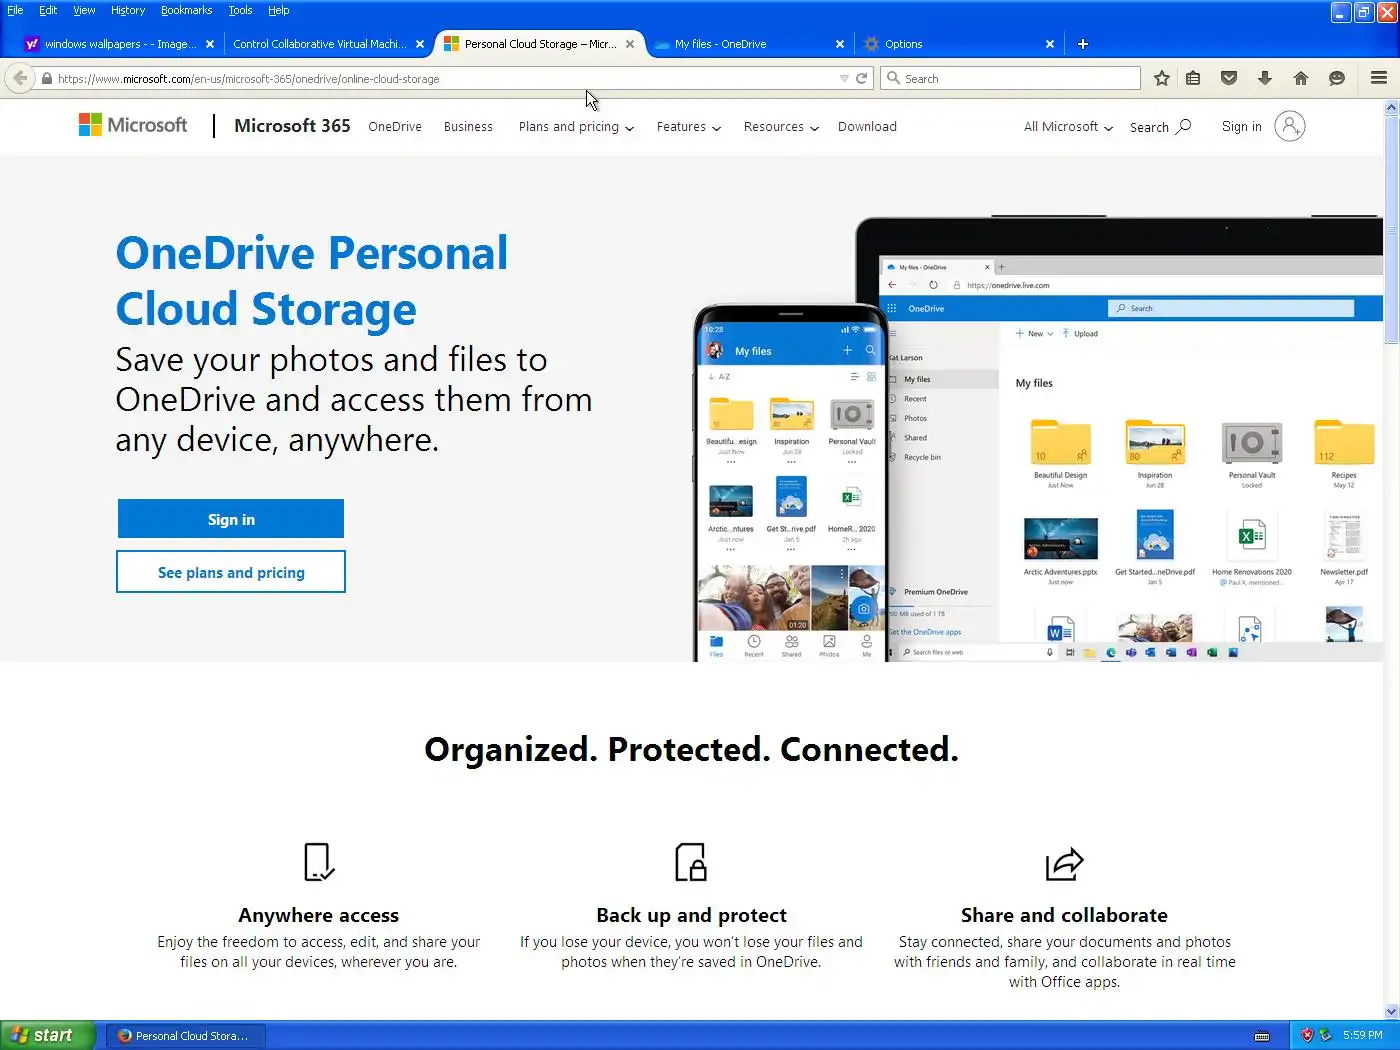Click the Organized. Protected. Connected. heading
The width and height of the screenshot is (1400, 1050).
pos(691,749)
